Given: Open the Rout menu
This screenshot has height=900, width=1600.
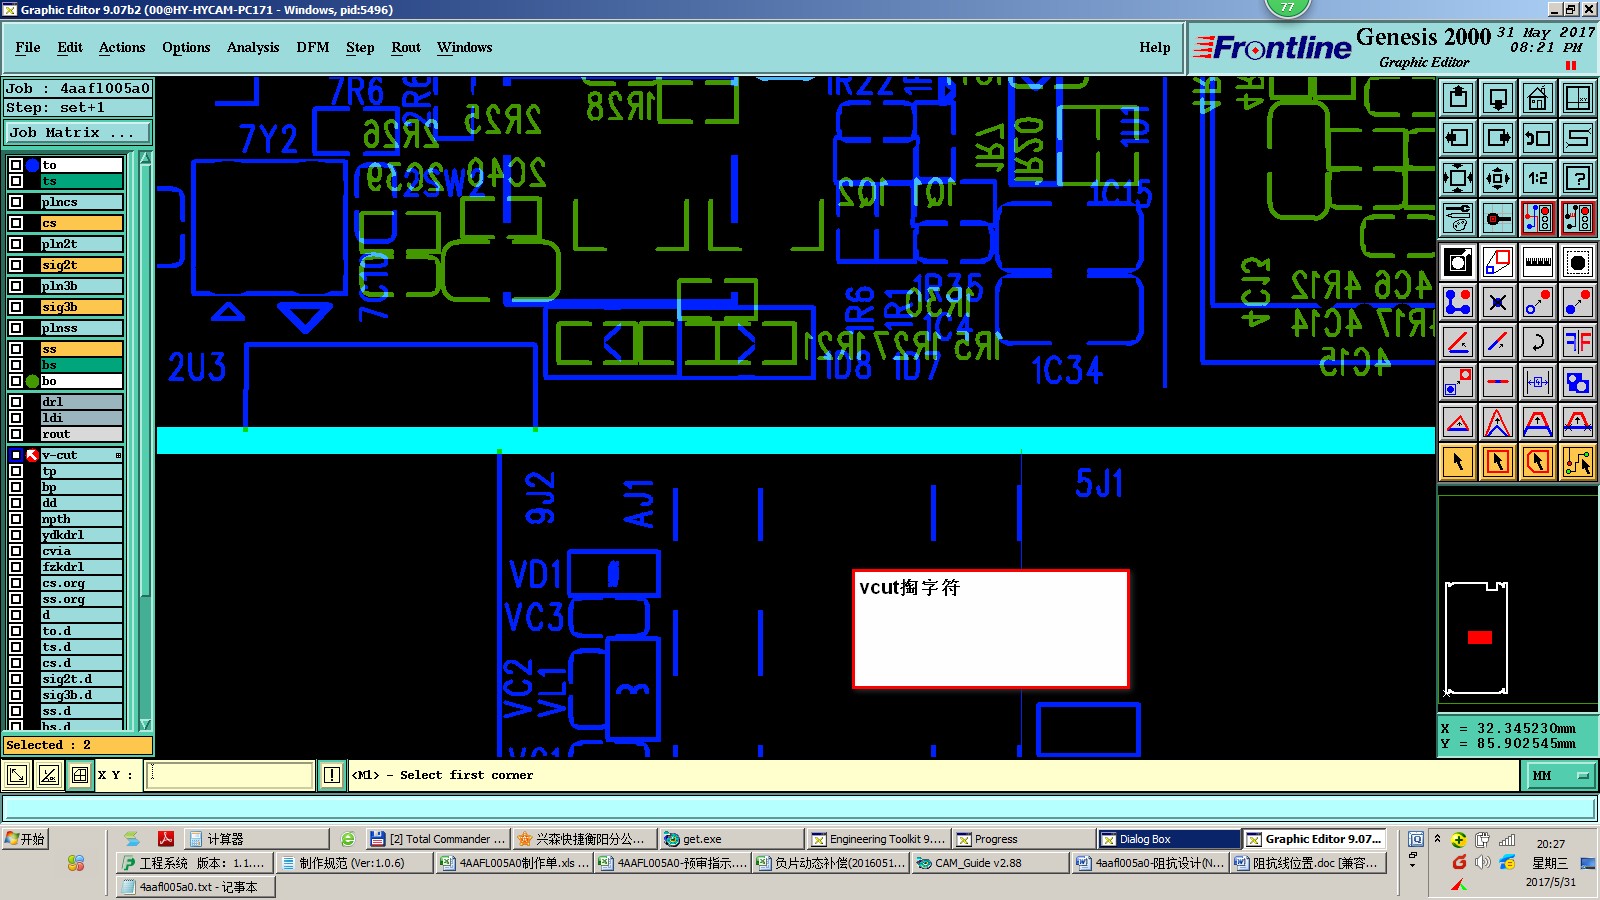Looking at the screenshot, I should (406, 47).
